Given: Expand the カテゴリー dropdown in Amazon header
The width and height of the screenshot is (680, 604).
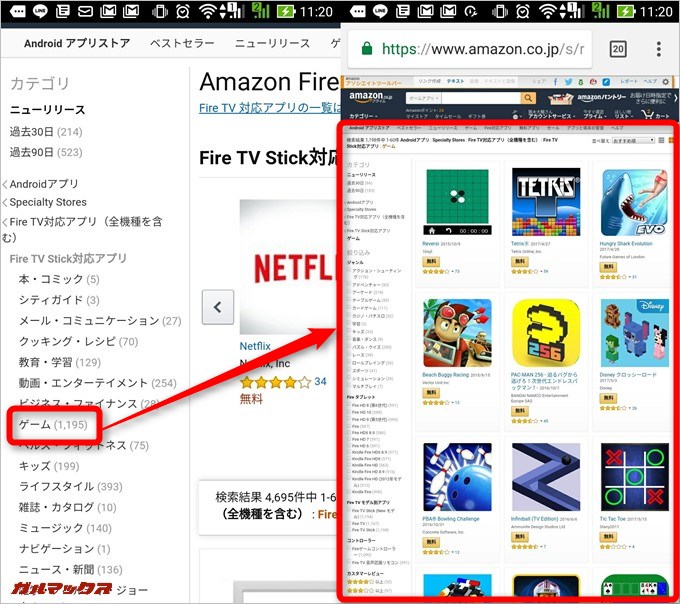Looking at the screenshot, I should [x=363, y=116].
